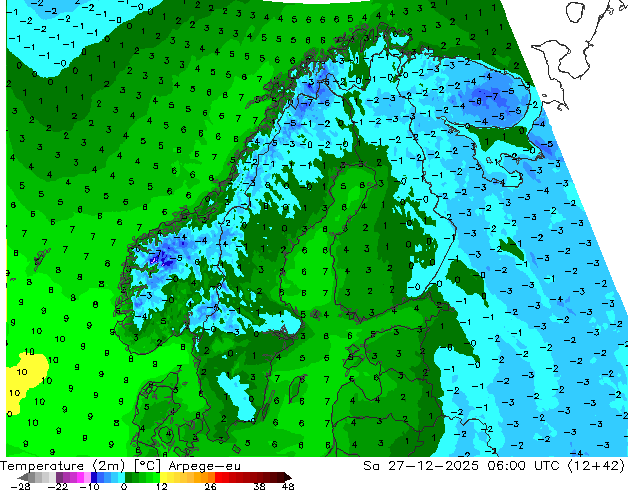Screen dimensions: 634x490
Task: Click the 0 label under the color scale
Action: (x=123, y=486)
